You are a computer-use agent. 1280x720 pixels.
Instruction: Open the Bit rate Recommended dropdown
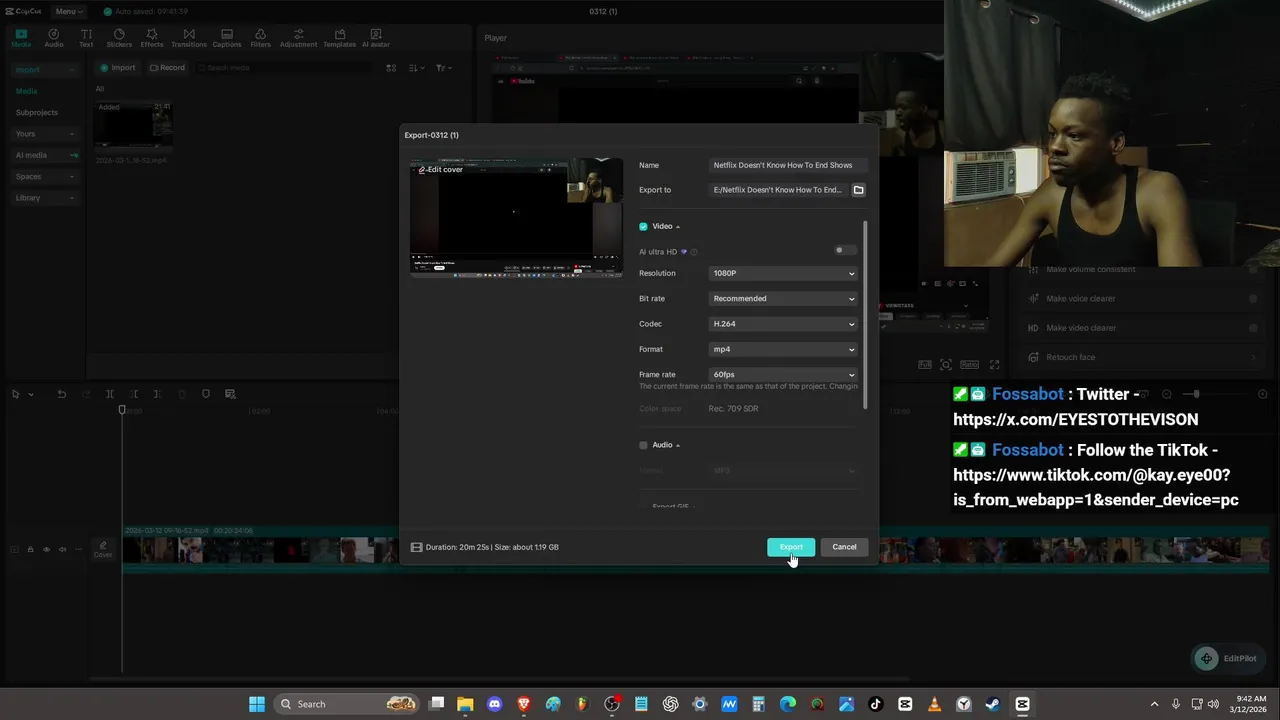click(784, 299)
